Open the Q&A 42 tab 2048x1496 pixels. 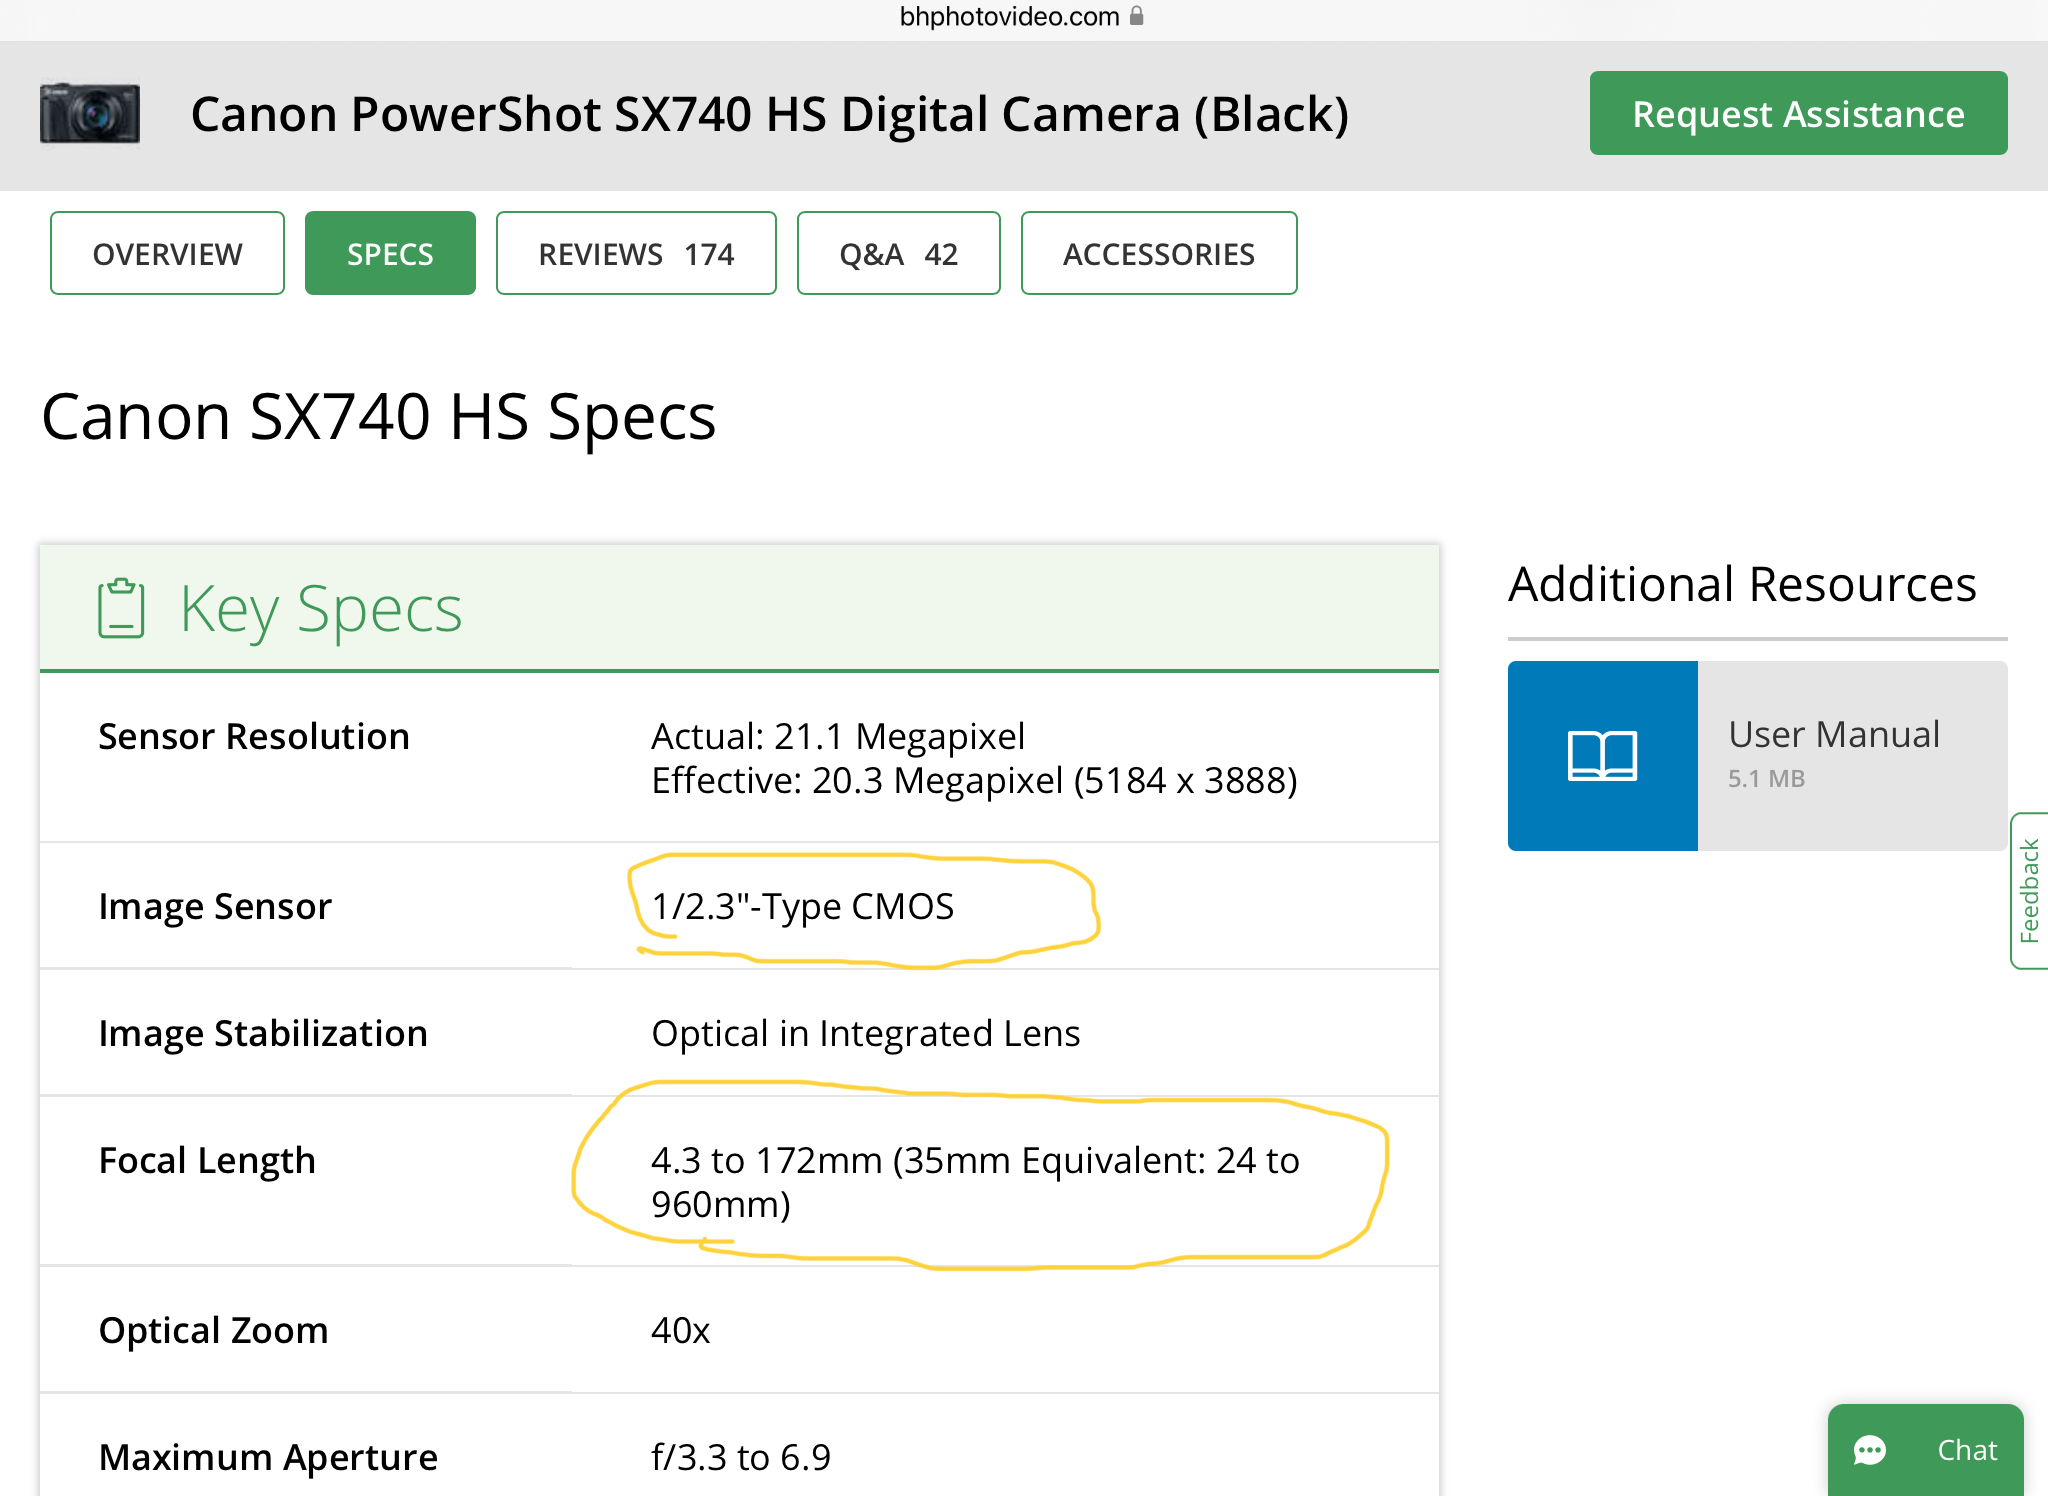click(898, 254)
